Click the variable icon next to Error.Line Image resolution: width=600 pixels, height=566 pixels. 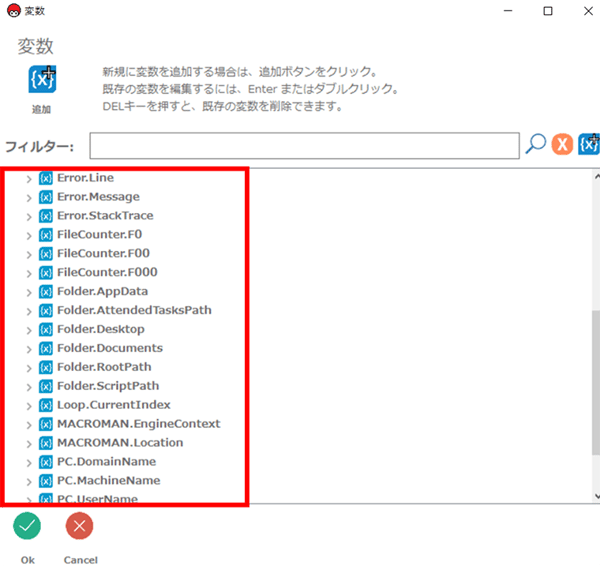pyautogui.click(x=46, y=178)
